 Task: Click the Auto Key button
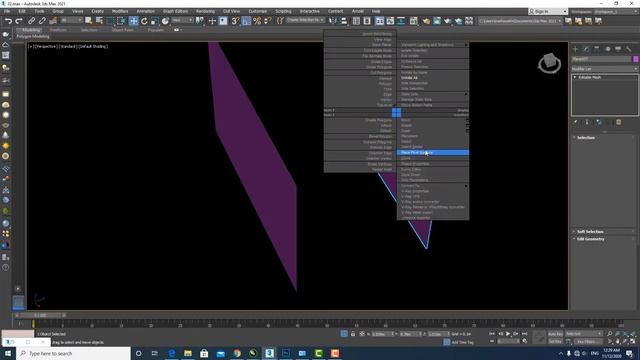555,334
